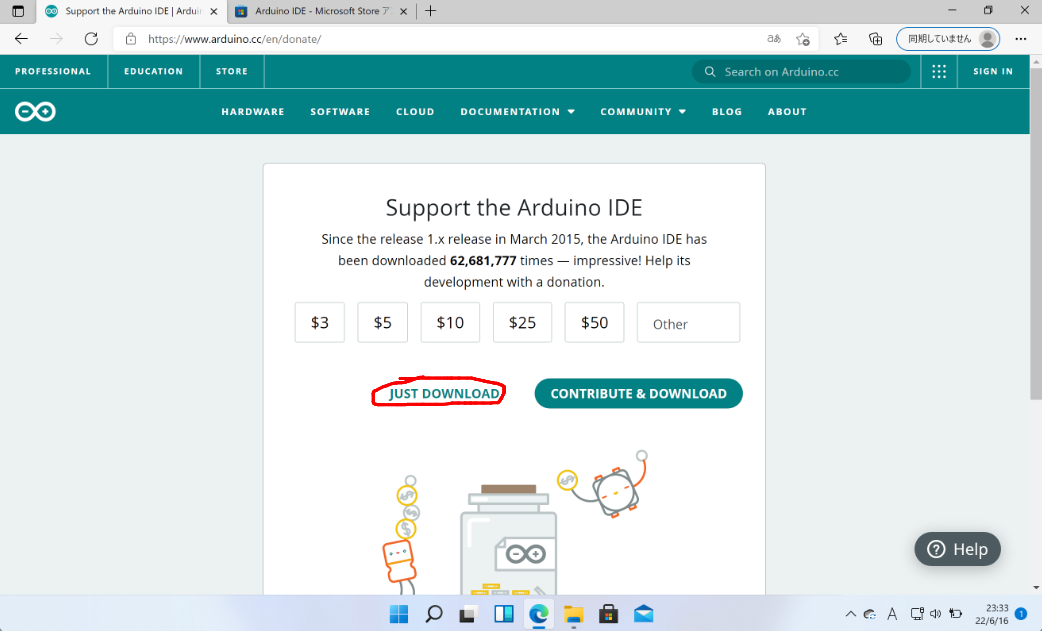Click Sign In
1042x631 pixels.
tap(993, 71)
